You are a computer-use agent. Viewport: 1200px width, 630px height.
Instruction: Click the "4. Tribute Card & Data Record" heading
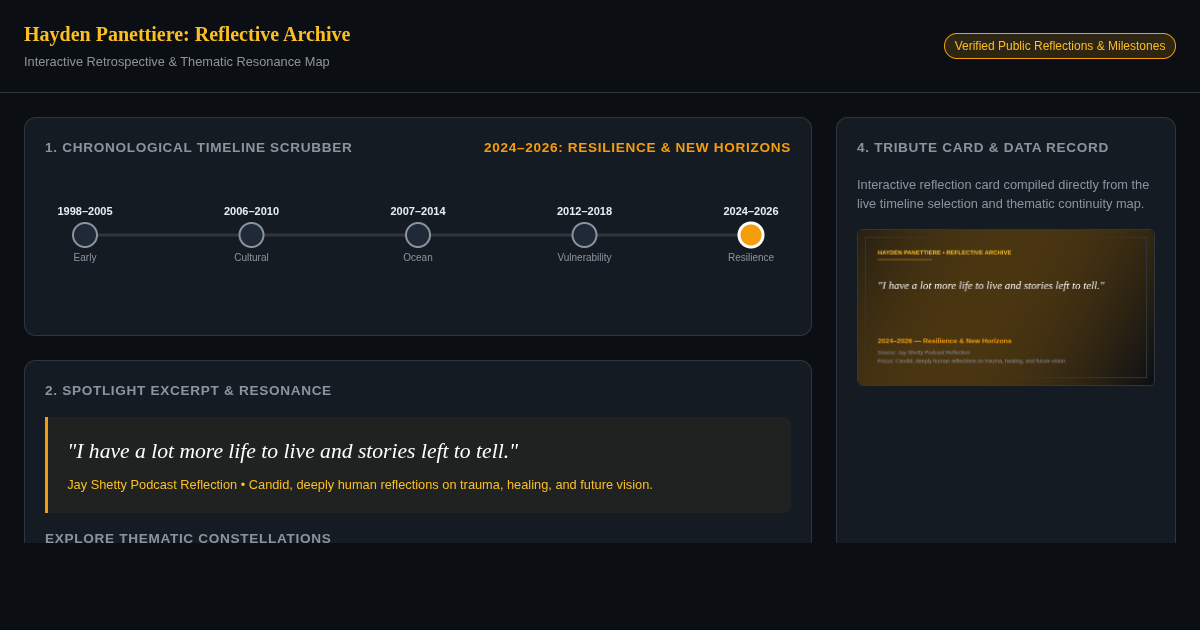click(983, 148)
